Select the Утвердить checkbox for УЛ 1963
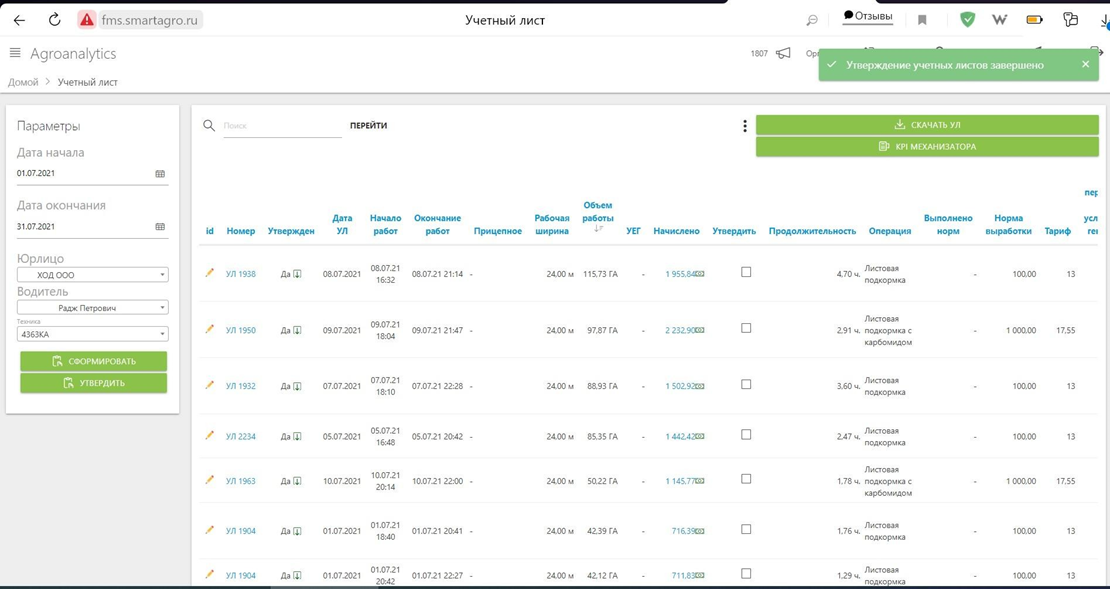 (x=746, y=479)
